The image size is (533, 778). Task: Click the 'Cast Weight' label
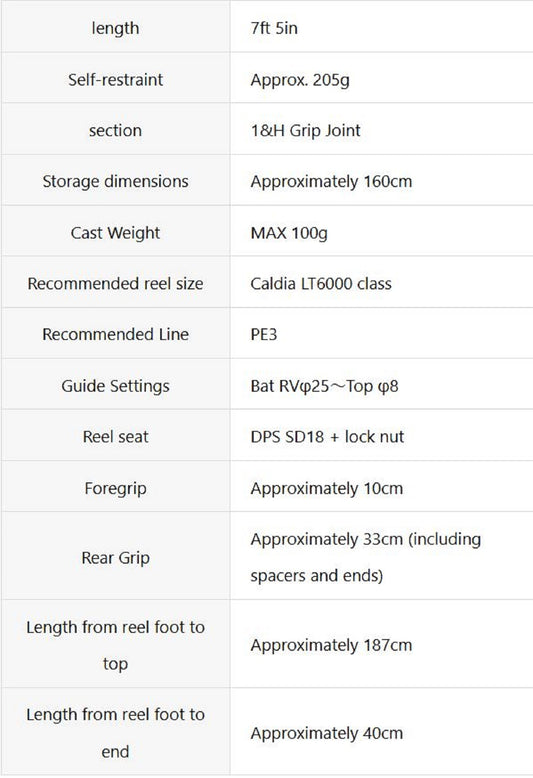[x=115, y=233]
